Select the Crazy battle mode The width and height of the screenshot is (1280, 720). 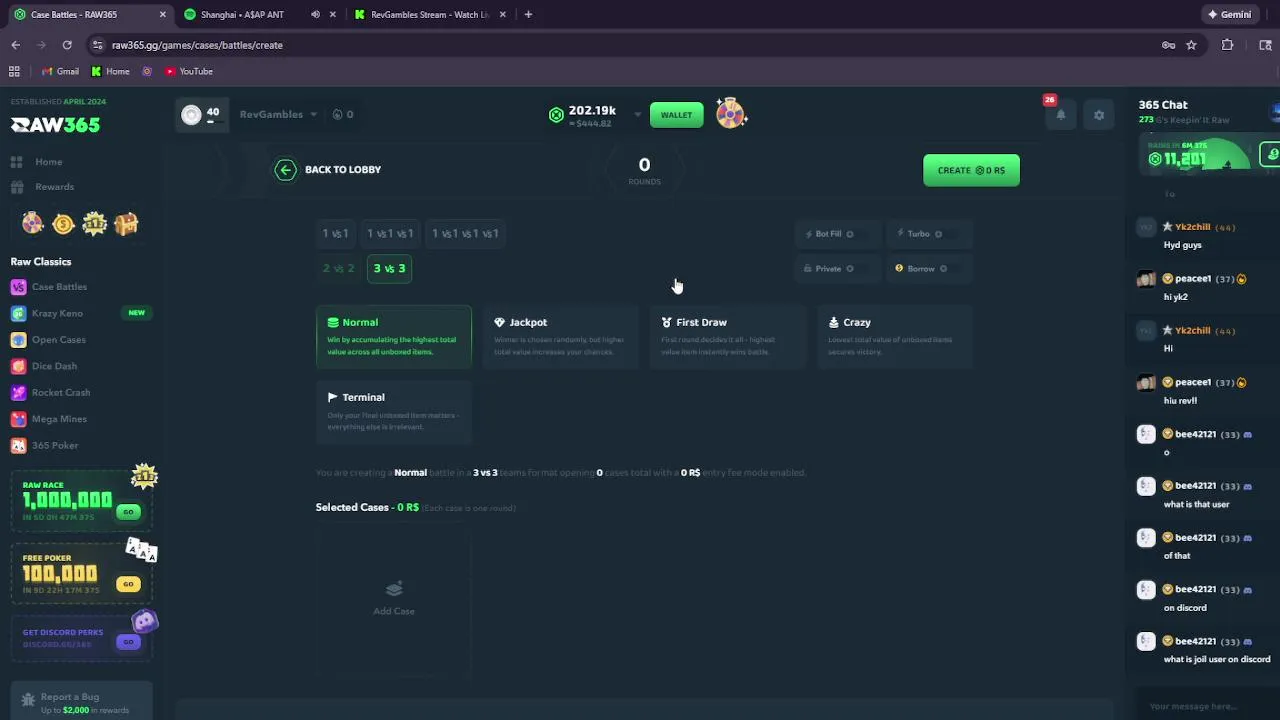tap(895, 337)
